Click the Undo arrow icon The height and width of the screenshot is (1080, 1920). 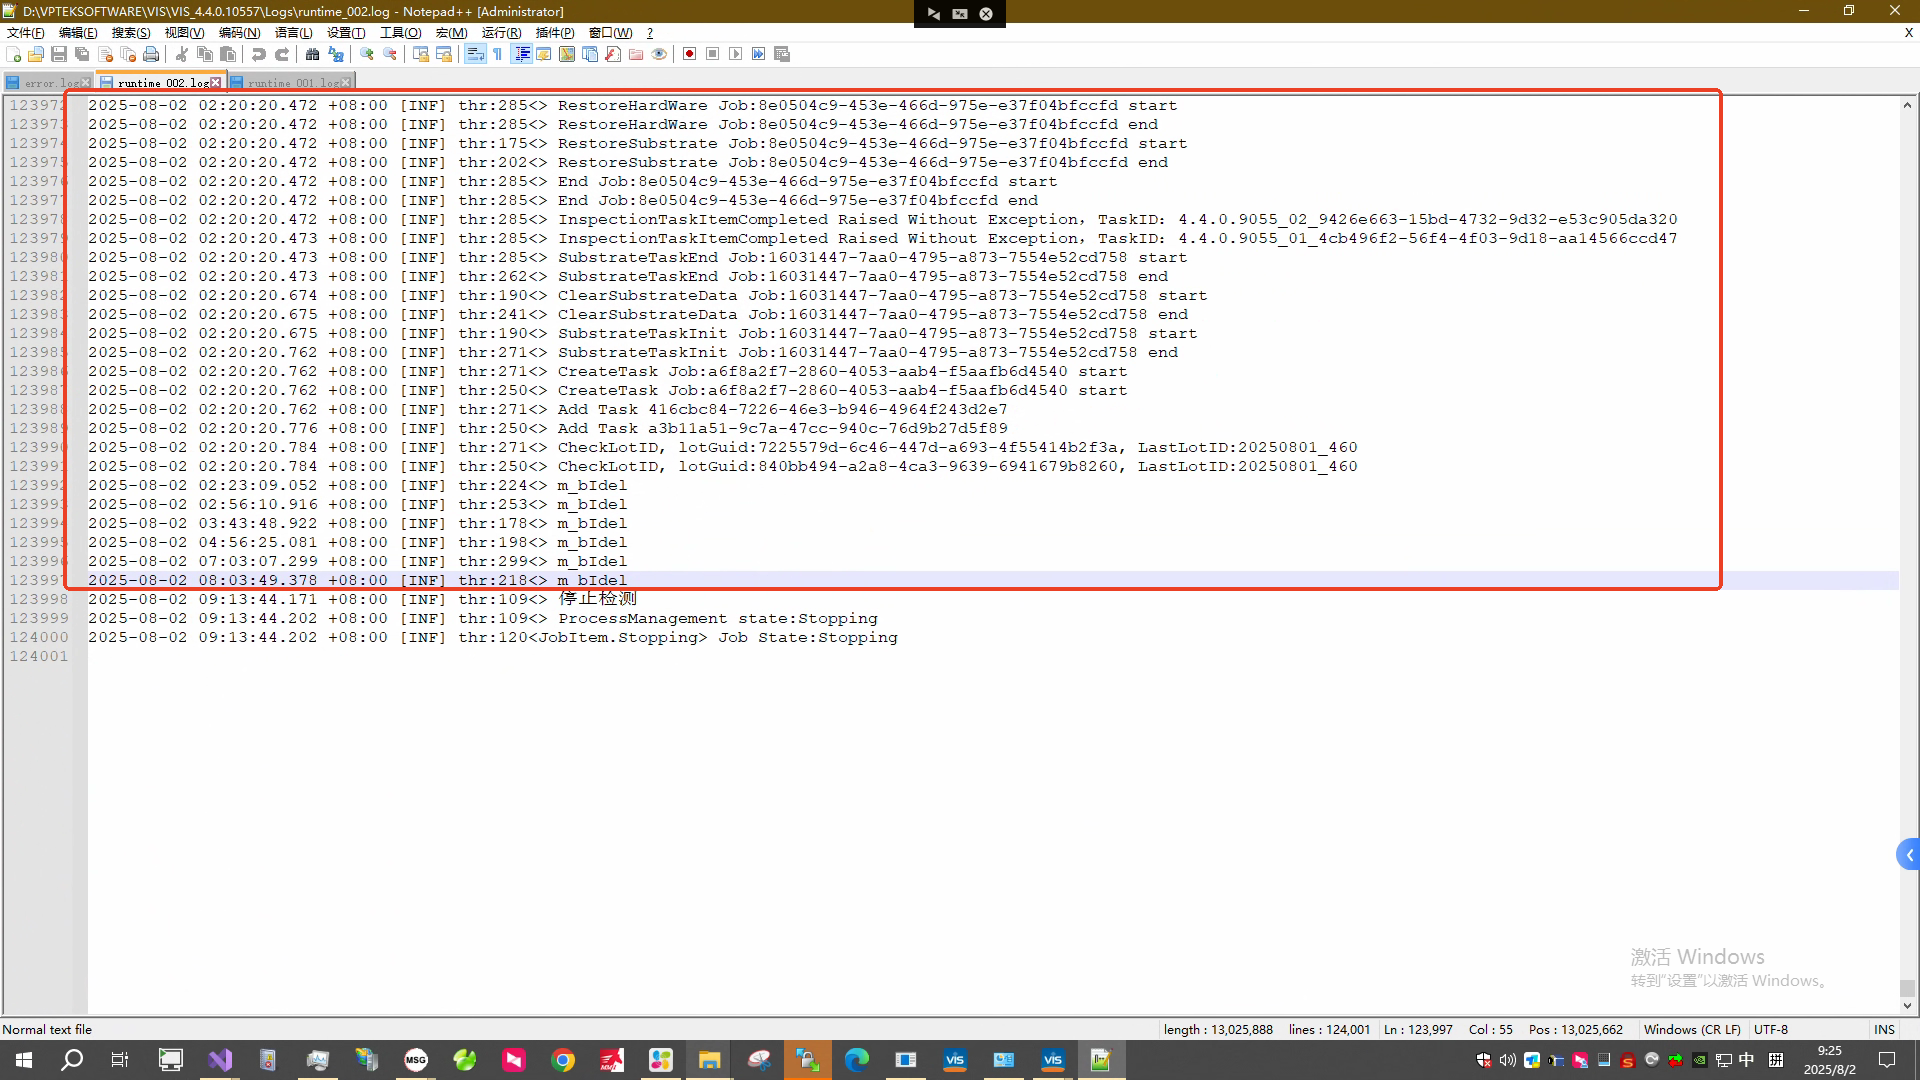(259, 54)
